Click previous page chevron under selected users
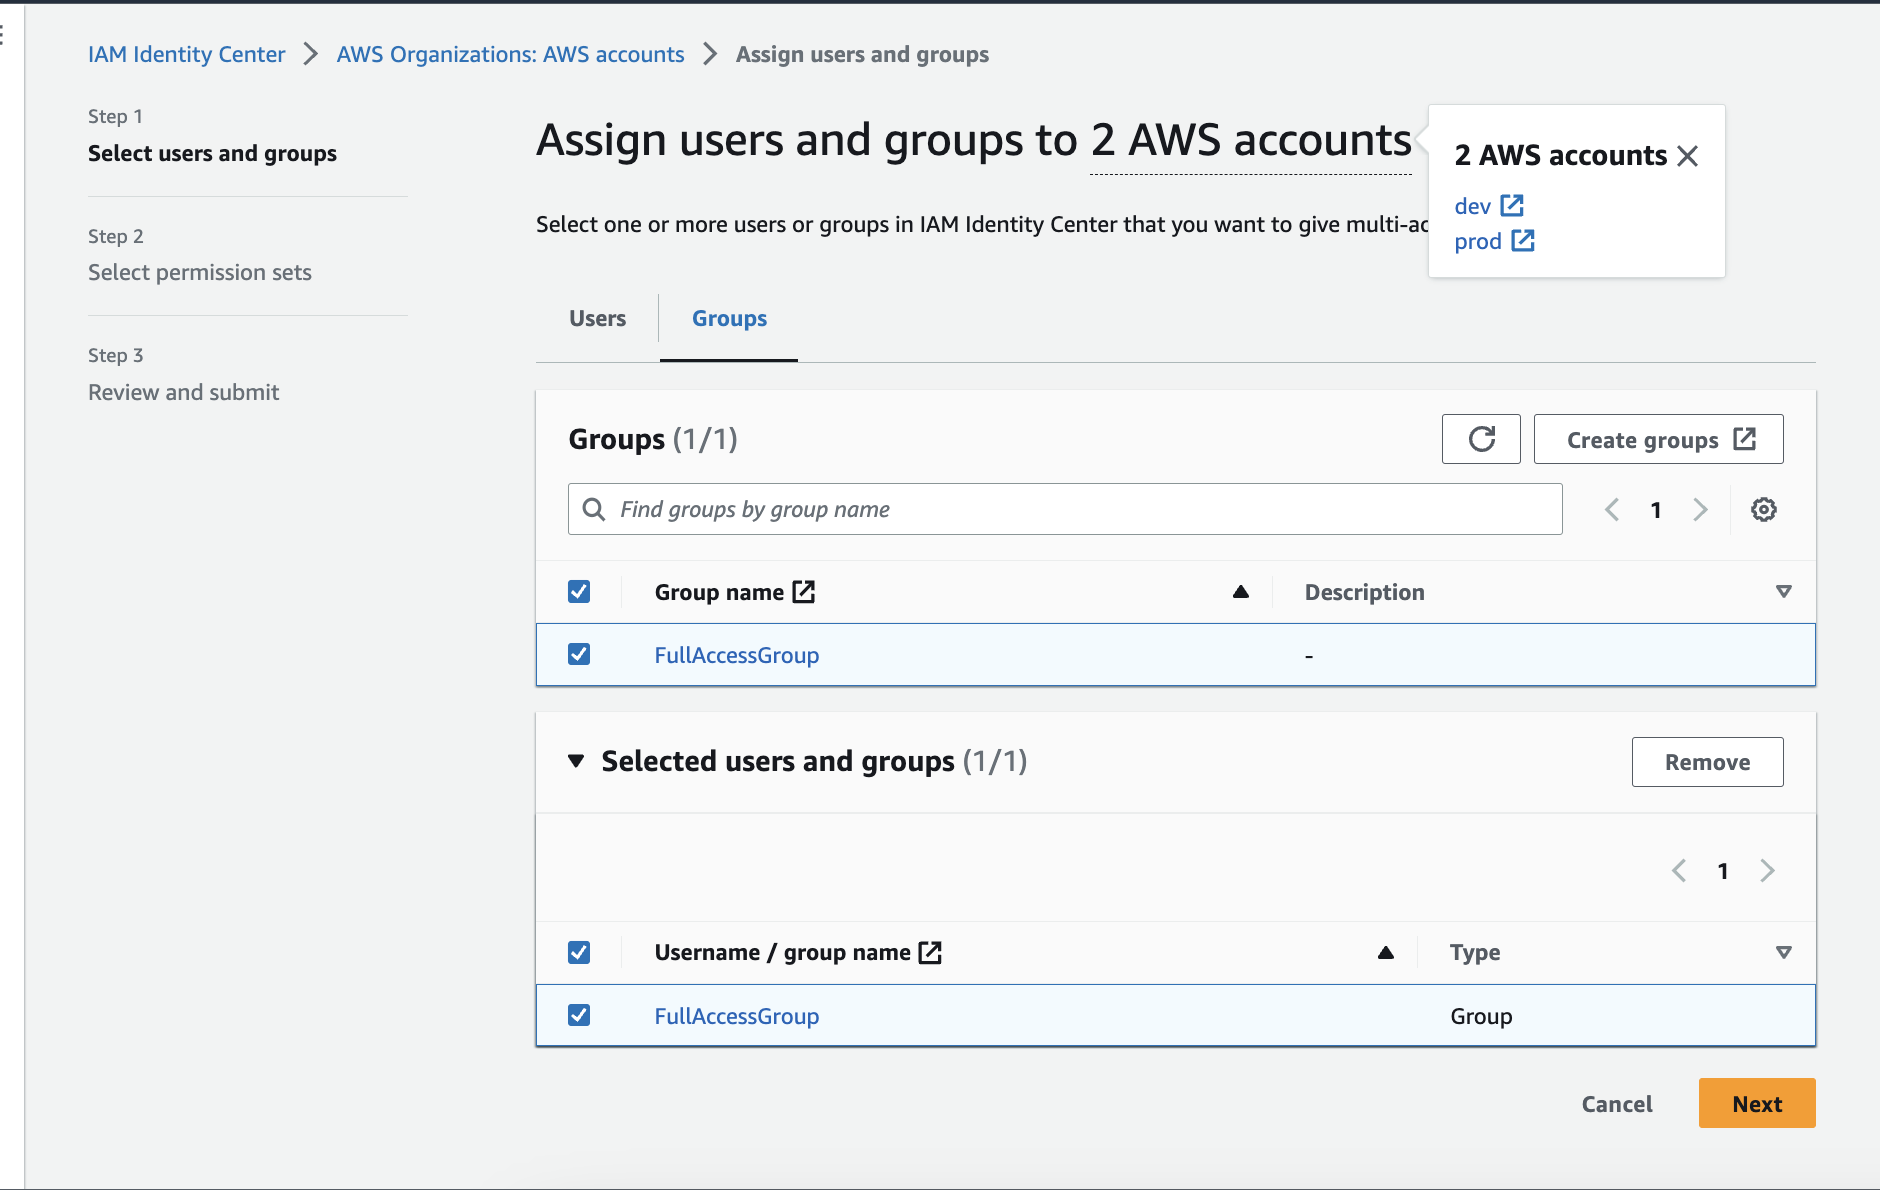 (1678, 870)
